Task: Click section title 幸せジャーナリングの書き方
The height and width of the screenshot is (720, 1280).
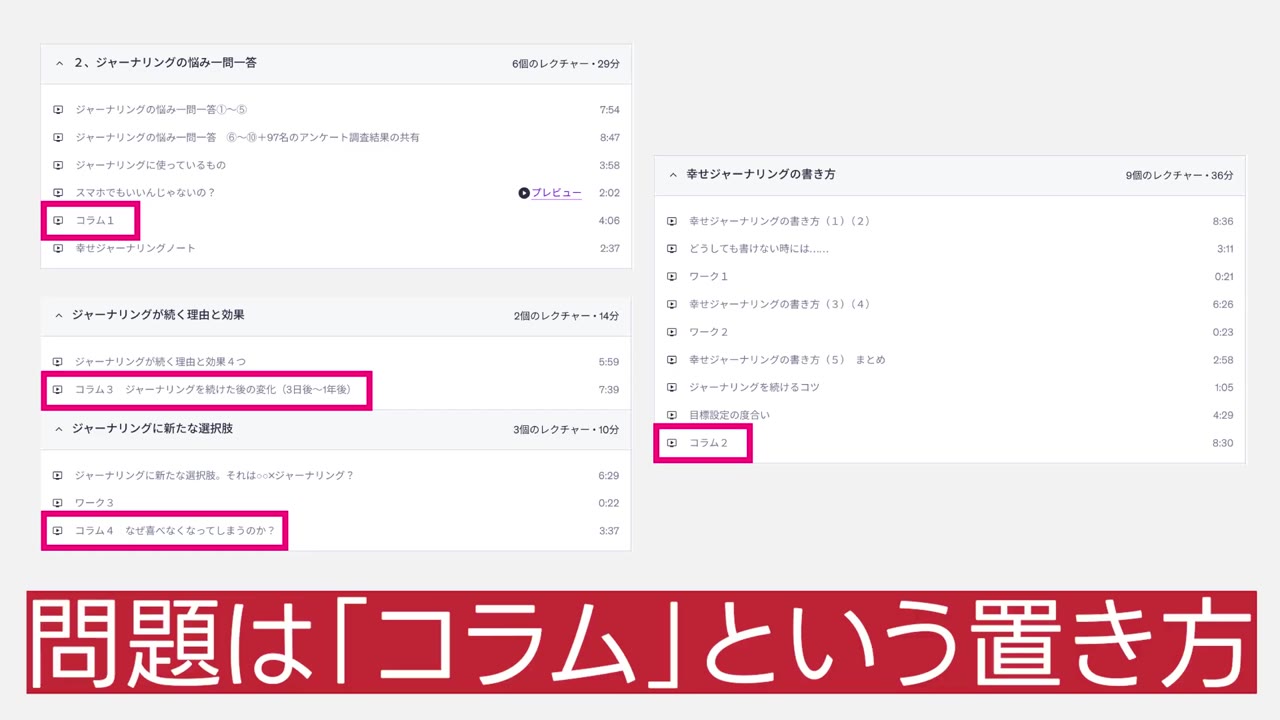Action: tap(761, 174)
